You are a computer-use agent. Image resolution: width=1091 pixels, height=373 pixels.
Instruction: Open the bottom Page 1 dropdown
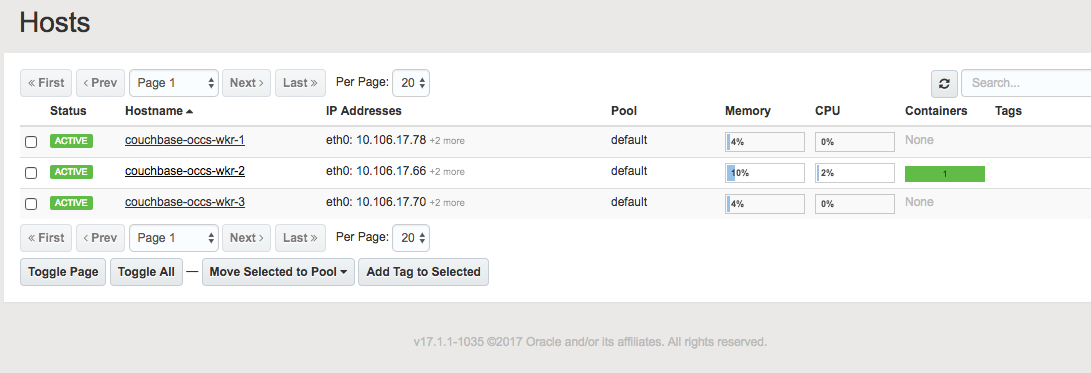pyautogui.click(x=174, y=238)
